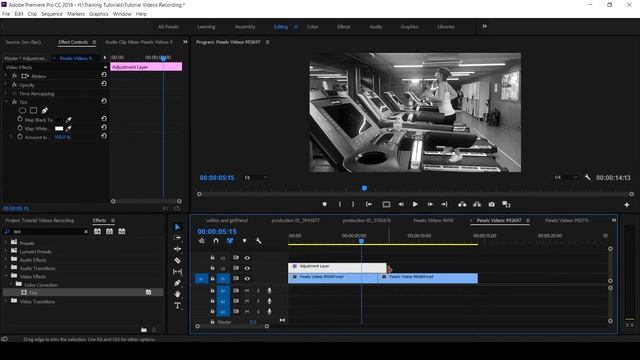Click the Program monitor Play button
Screen dimensions: 640x360
coord(415,204)
